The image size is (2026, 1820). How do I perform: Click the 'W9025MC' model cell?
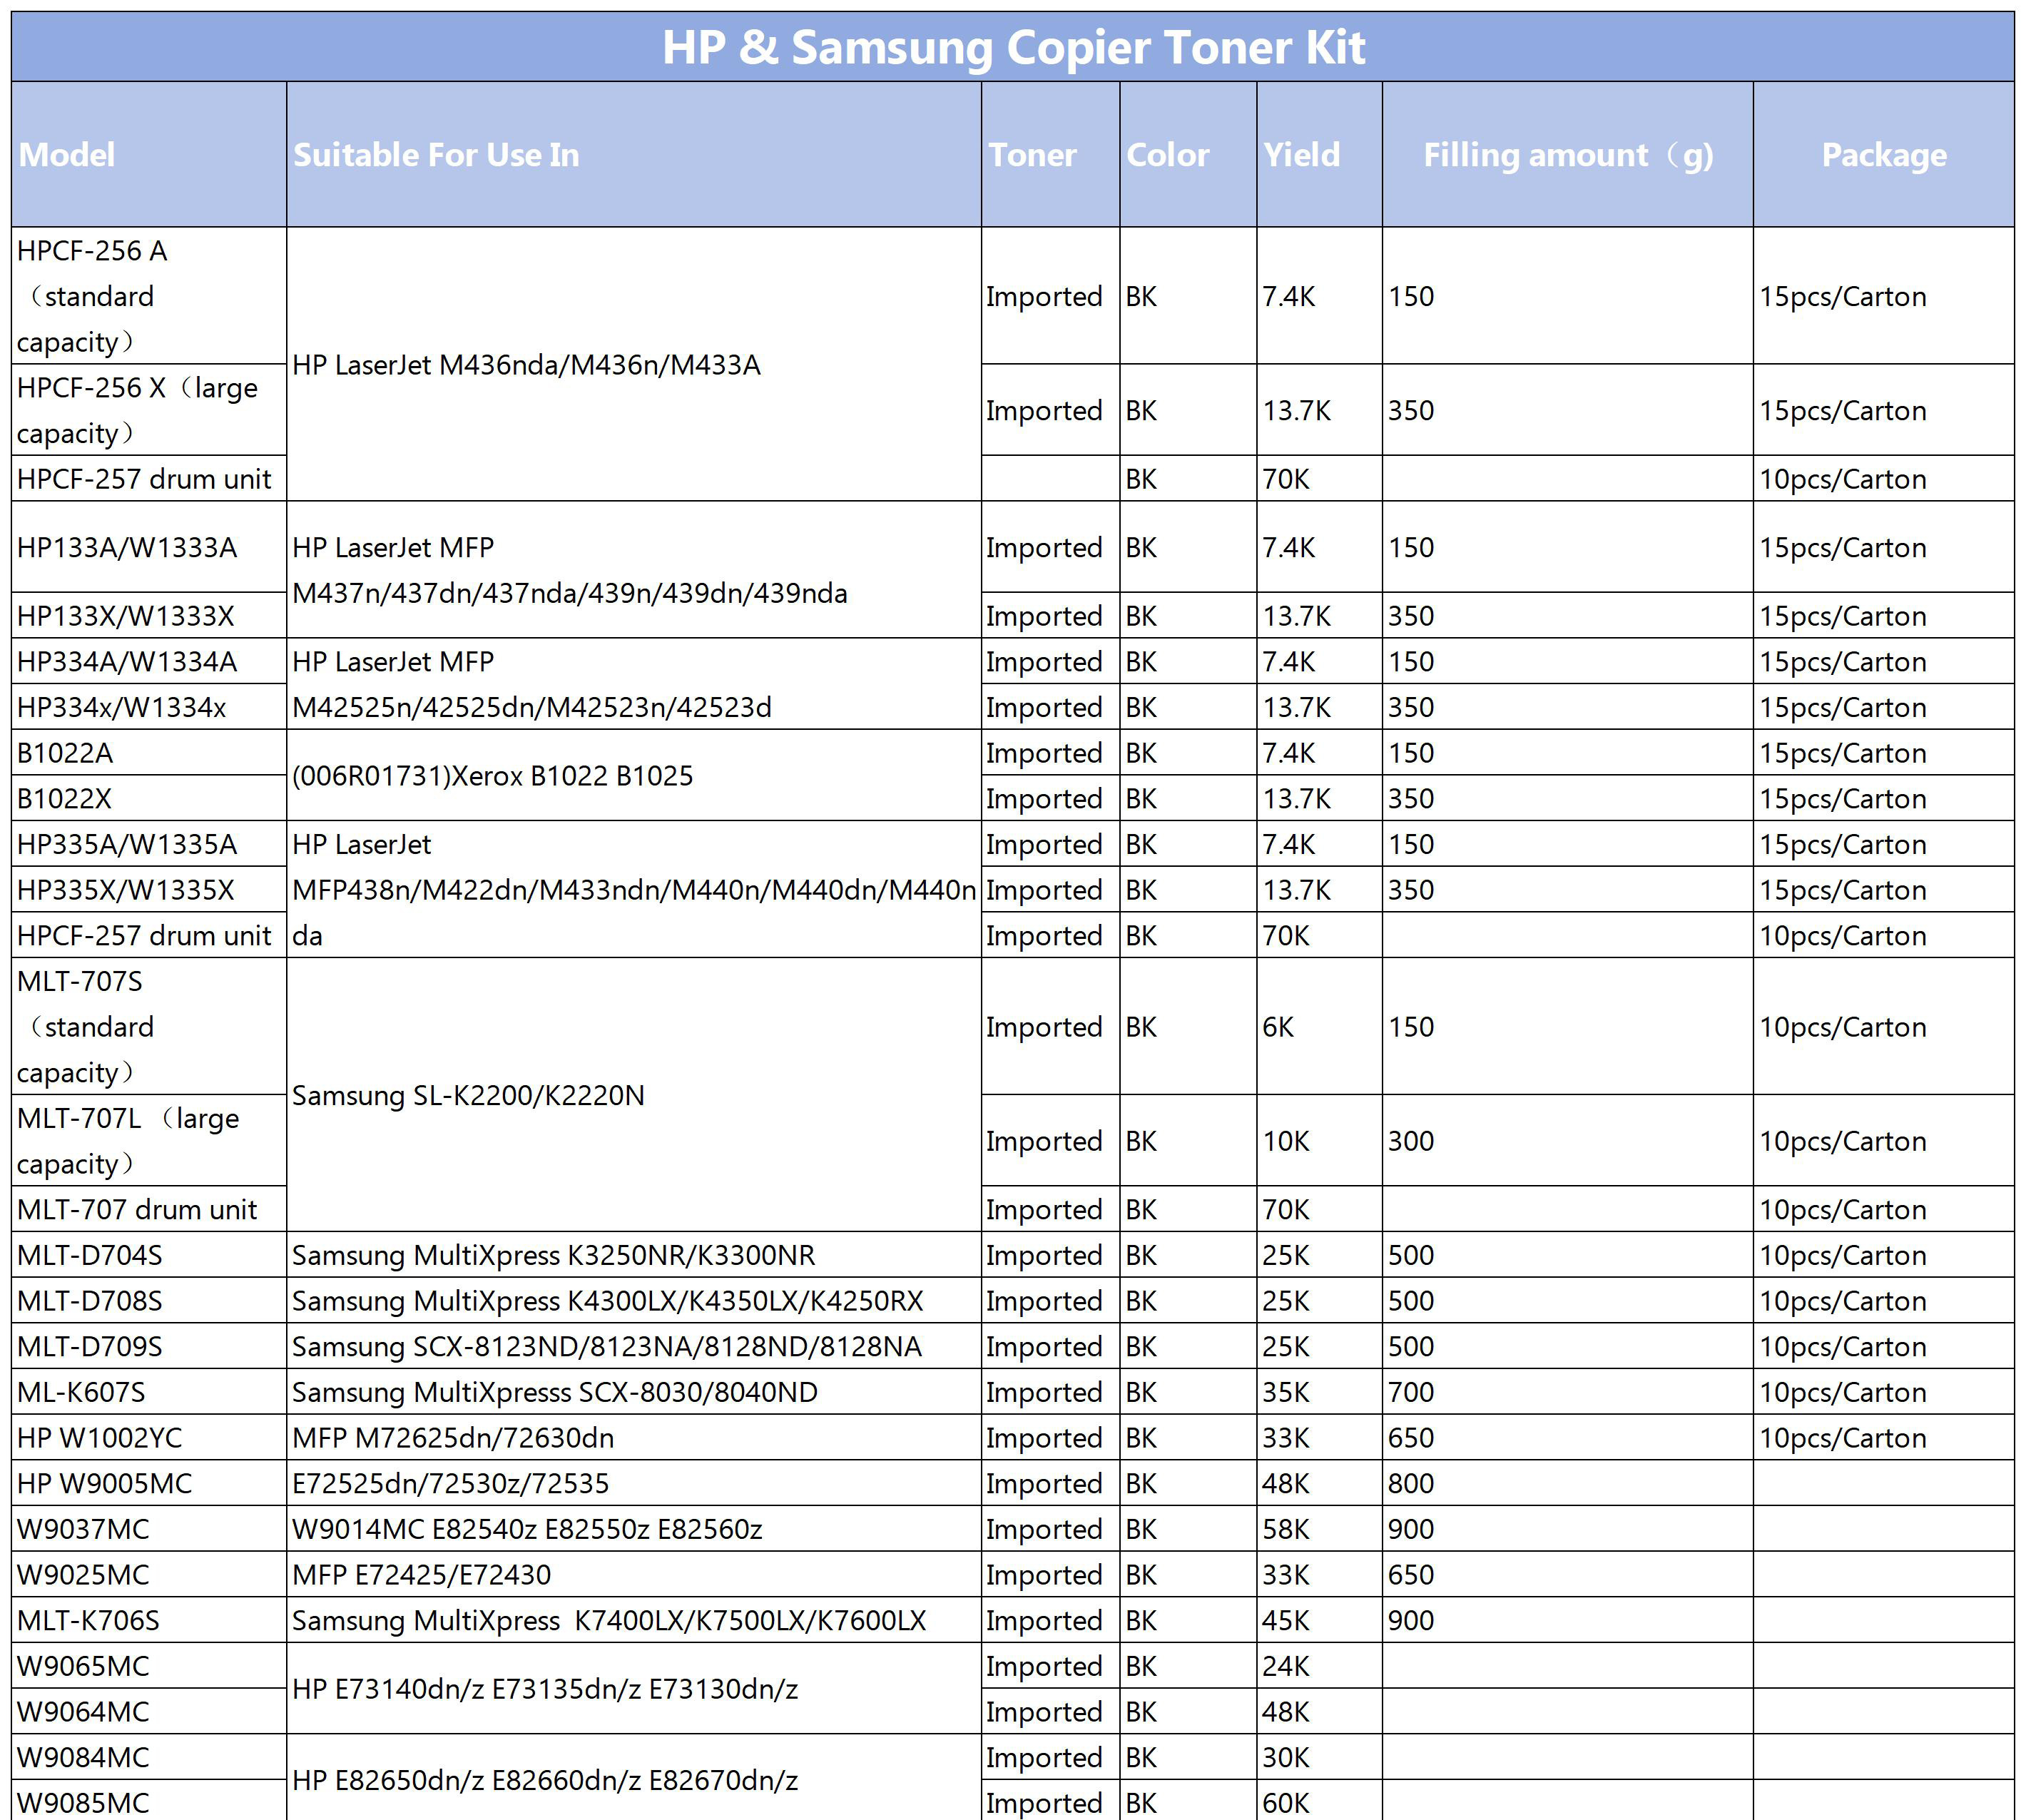point(149,1575)
